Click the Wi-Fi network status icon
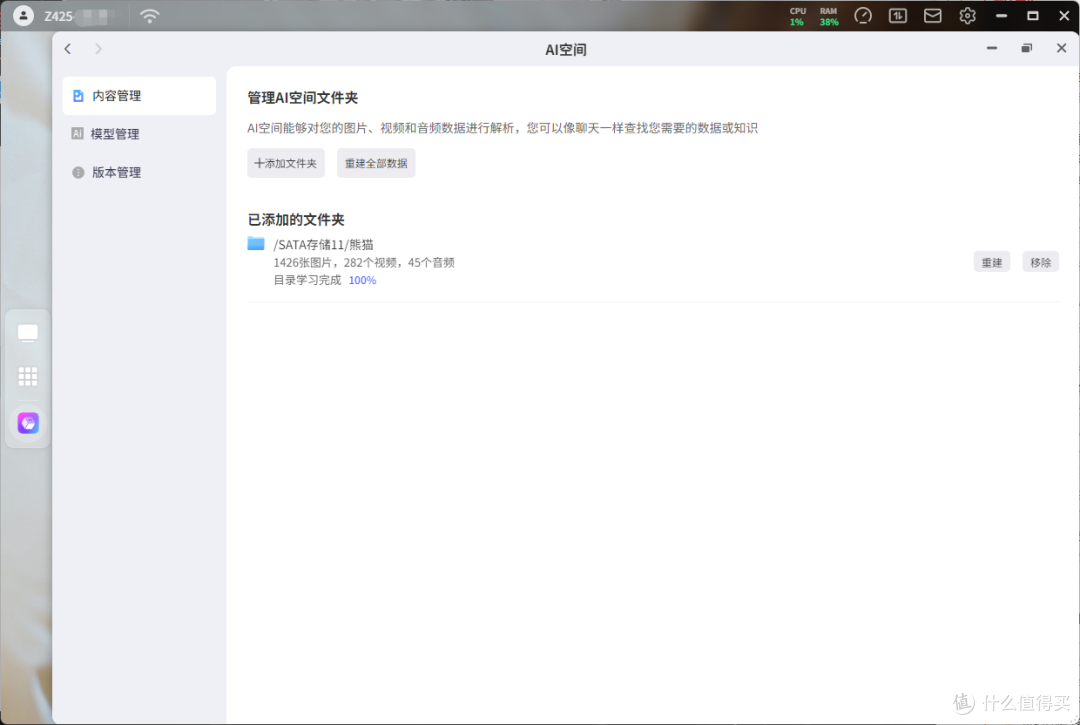Image resolution: width=1080 pixels, height=725 pixels. click(149, 16)
